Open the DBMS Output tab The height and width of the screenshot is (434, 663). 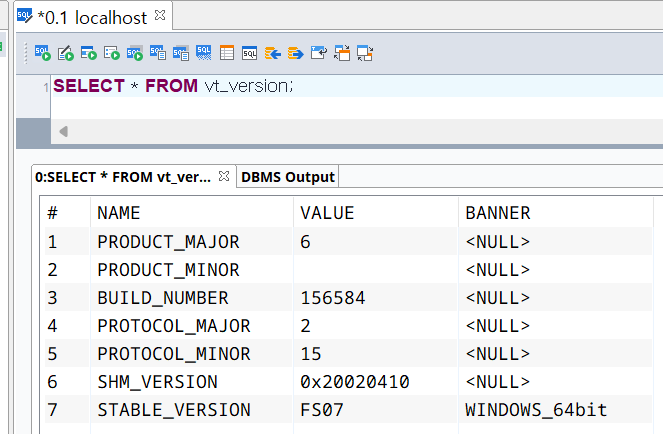click(x=288, y=177)
